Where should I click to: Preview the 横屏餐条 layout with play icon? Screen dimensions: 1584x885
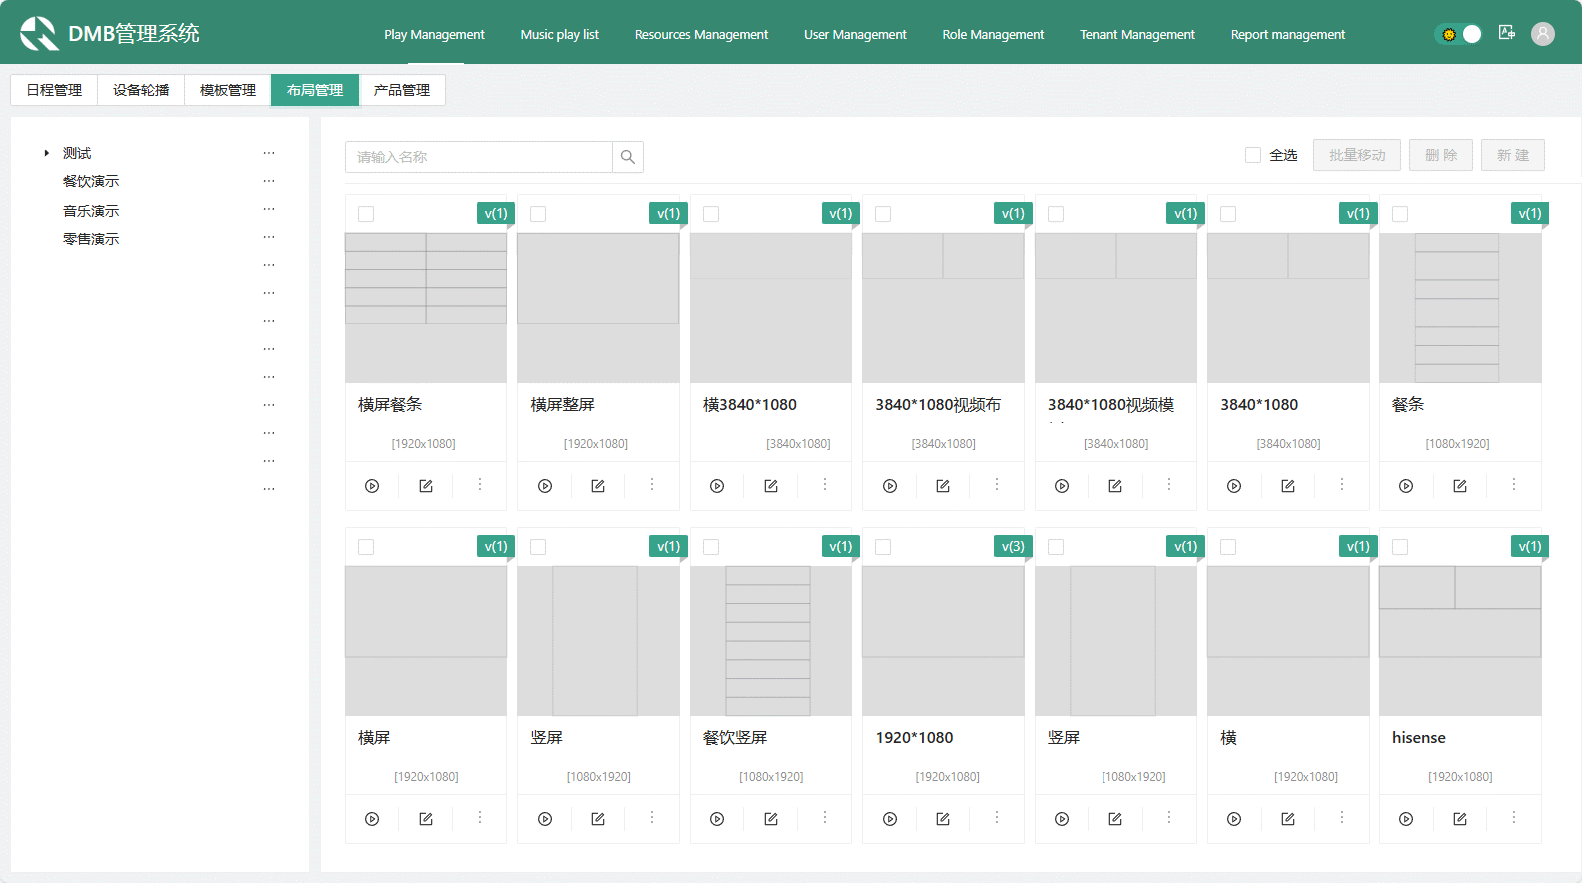[x=372, y=486]
